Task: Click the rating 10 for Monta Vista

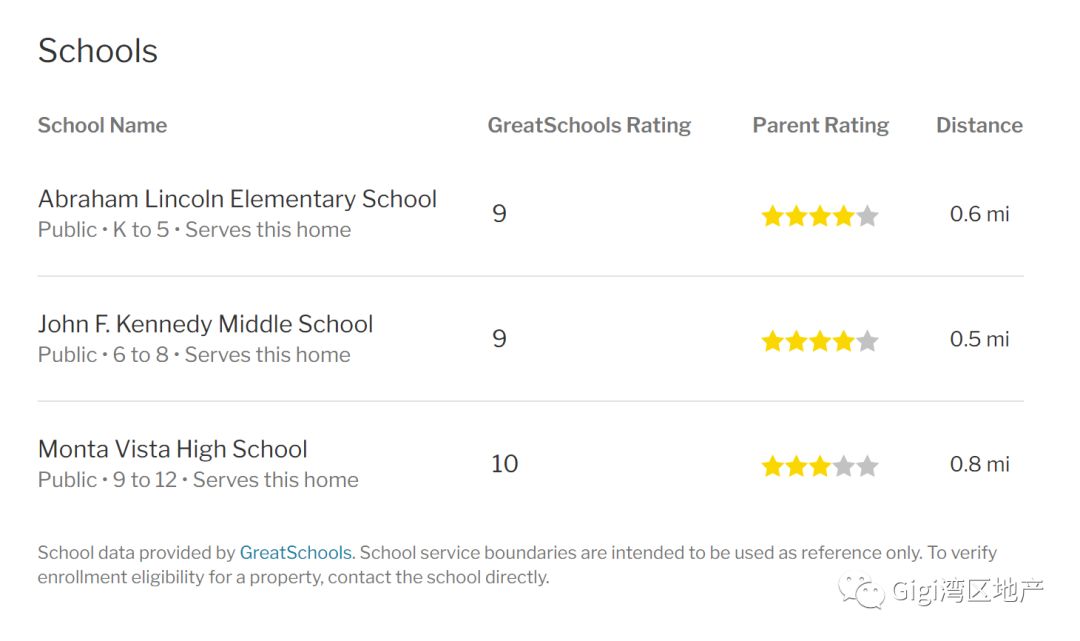Action: click(x=504, y=464)
